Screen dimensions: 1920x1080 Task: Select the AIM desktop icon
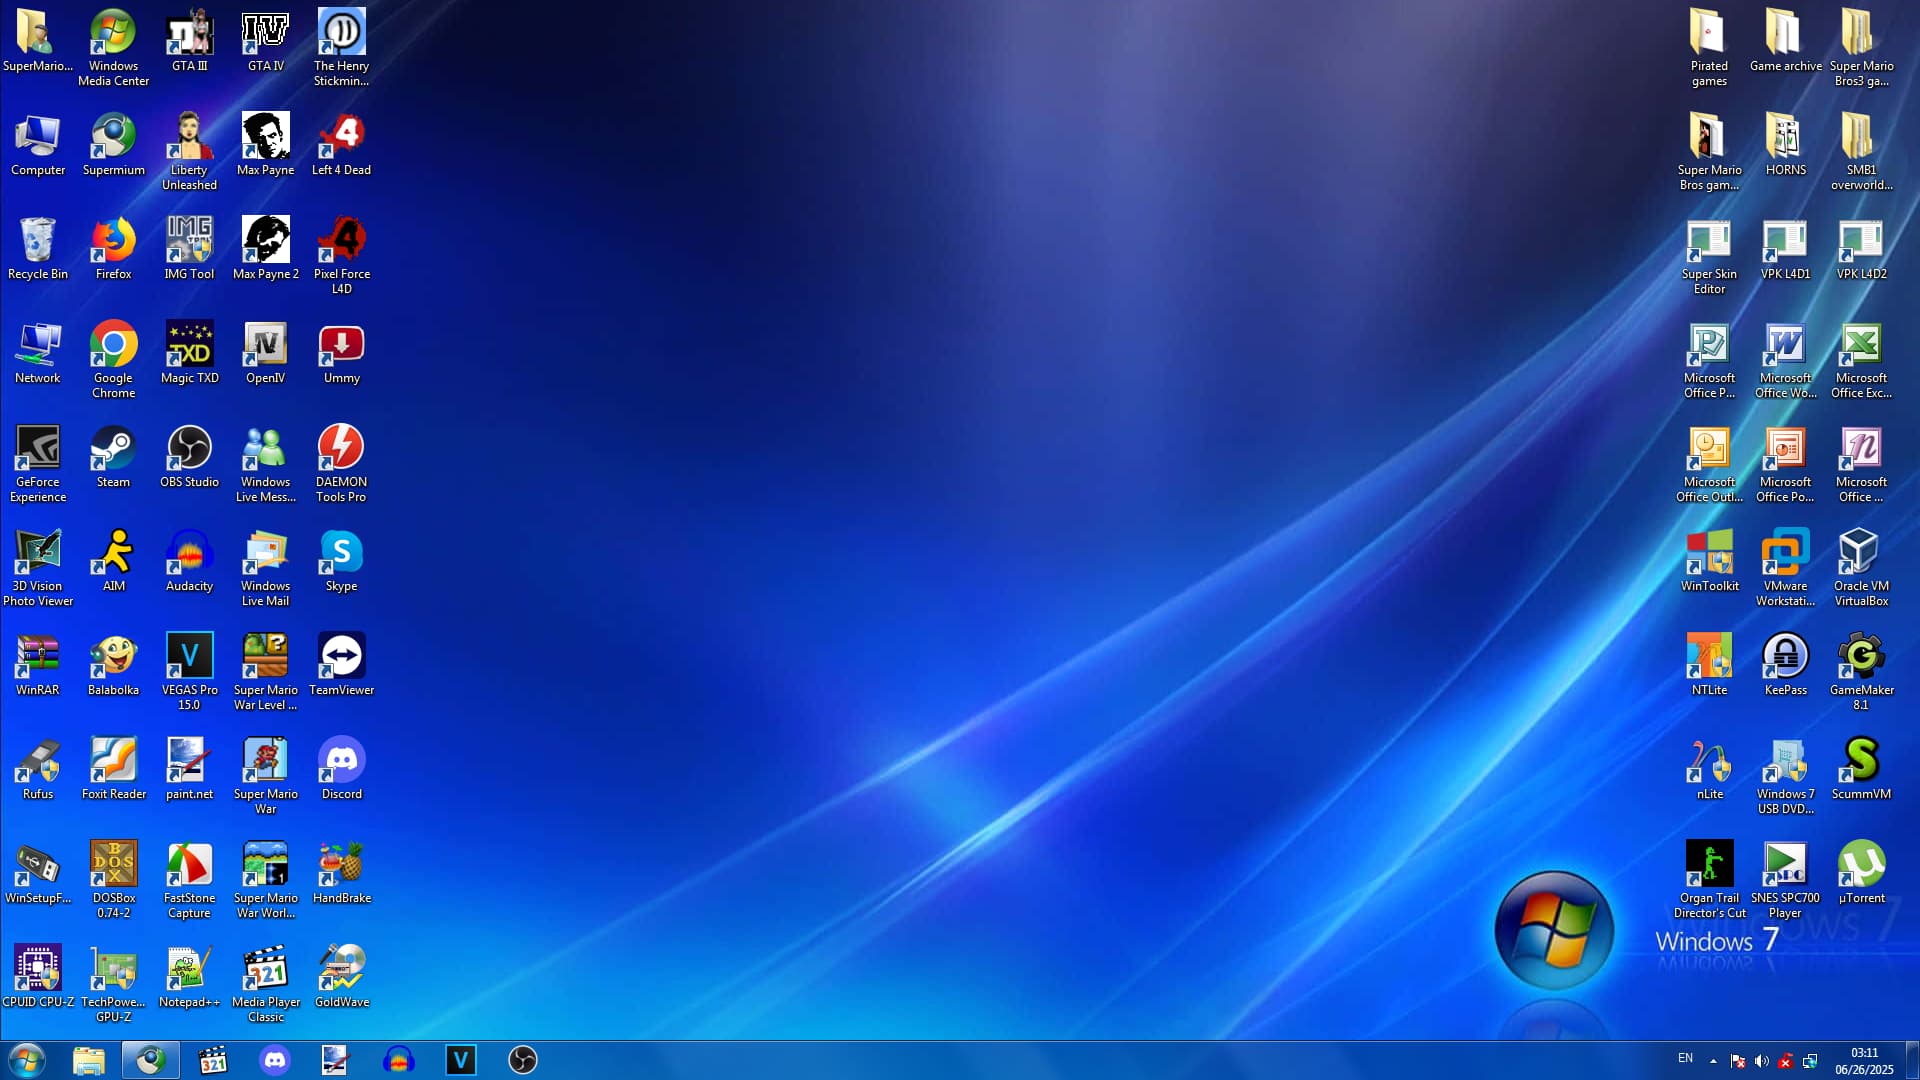click(113, 561)
